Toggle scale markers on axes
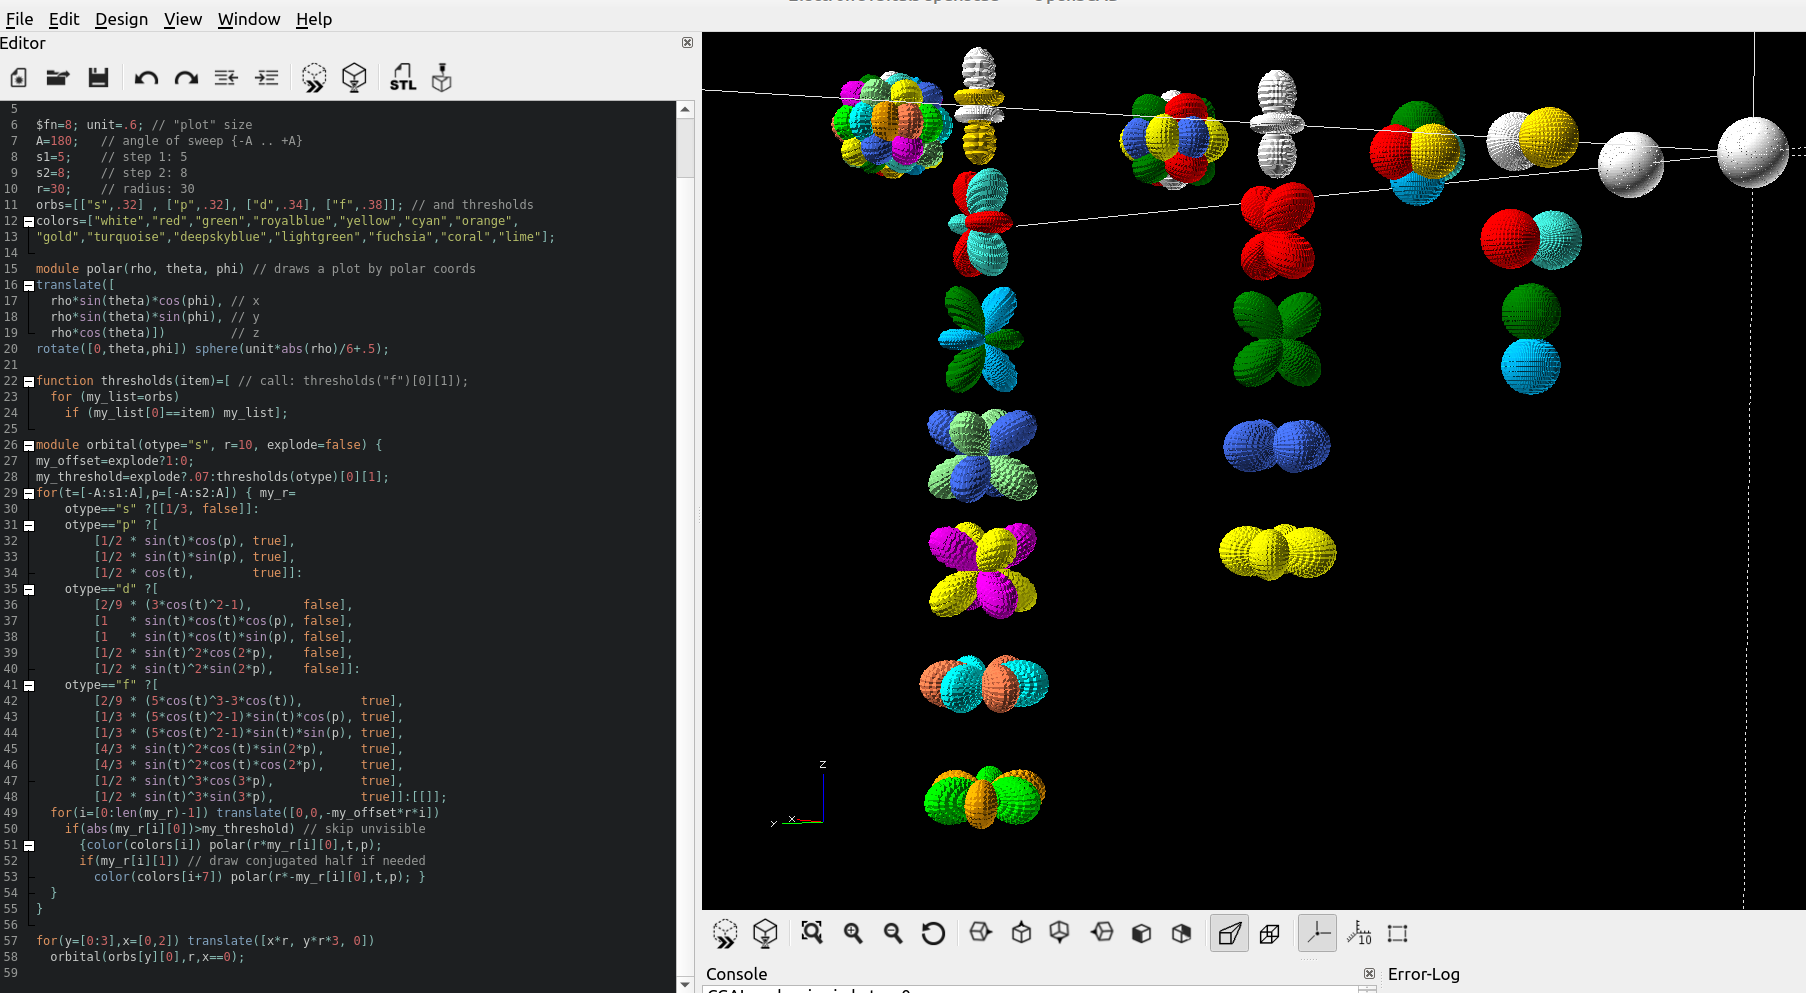Image resolution: width=1806 pixels, height=993 pixels. [x=1359, y=934]
